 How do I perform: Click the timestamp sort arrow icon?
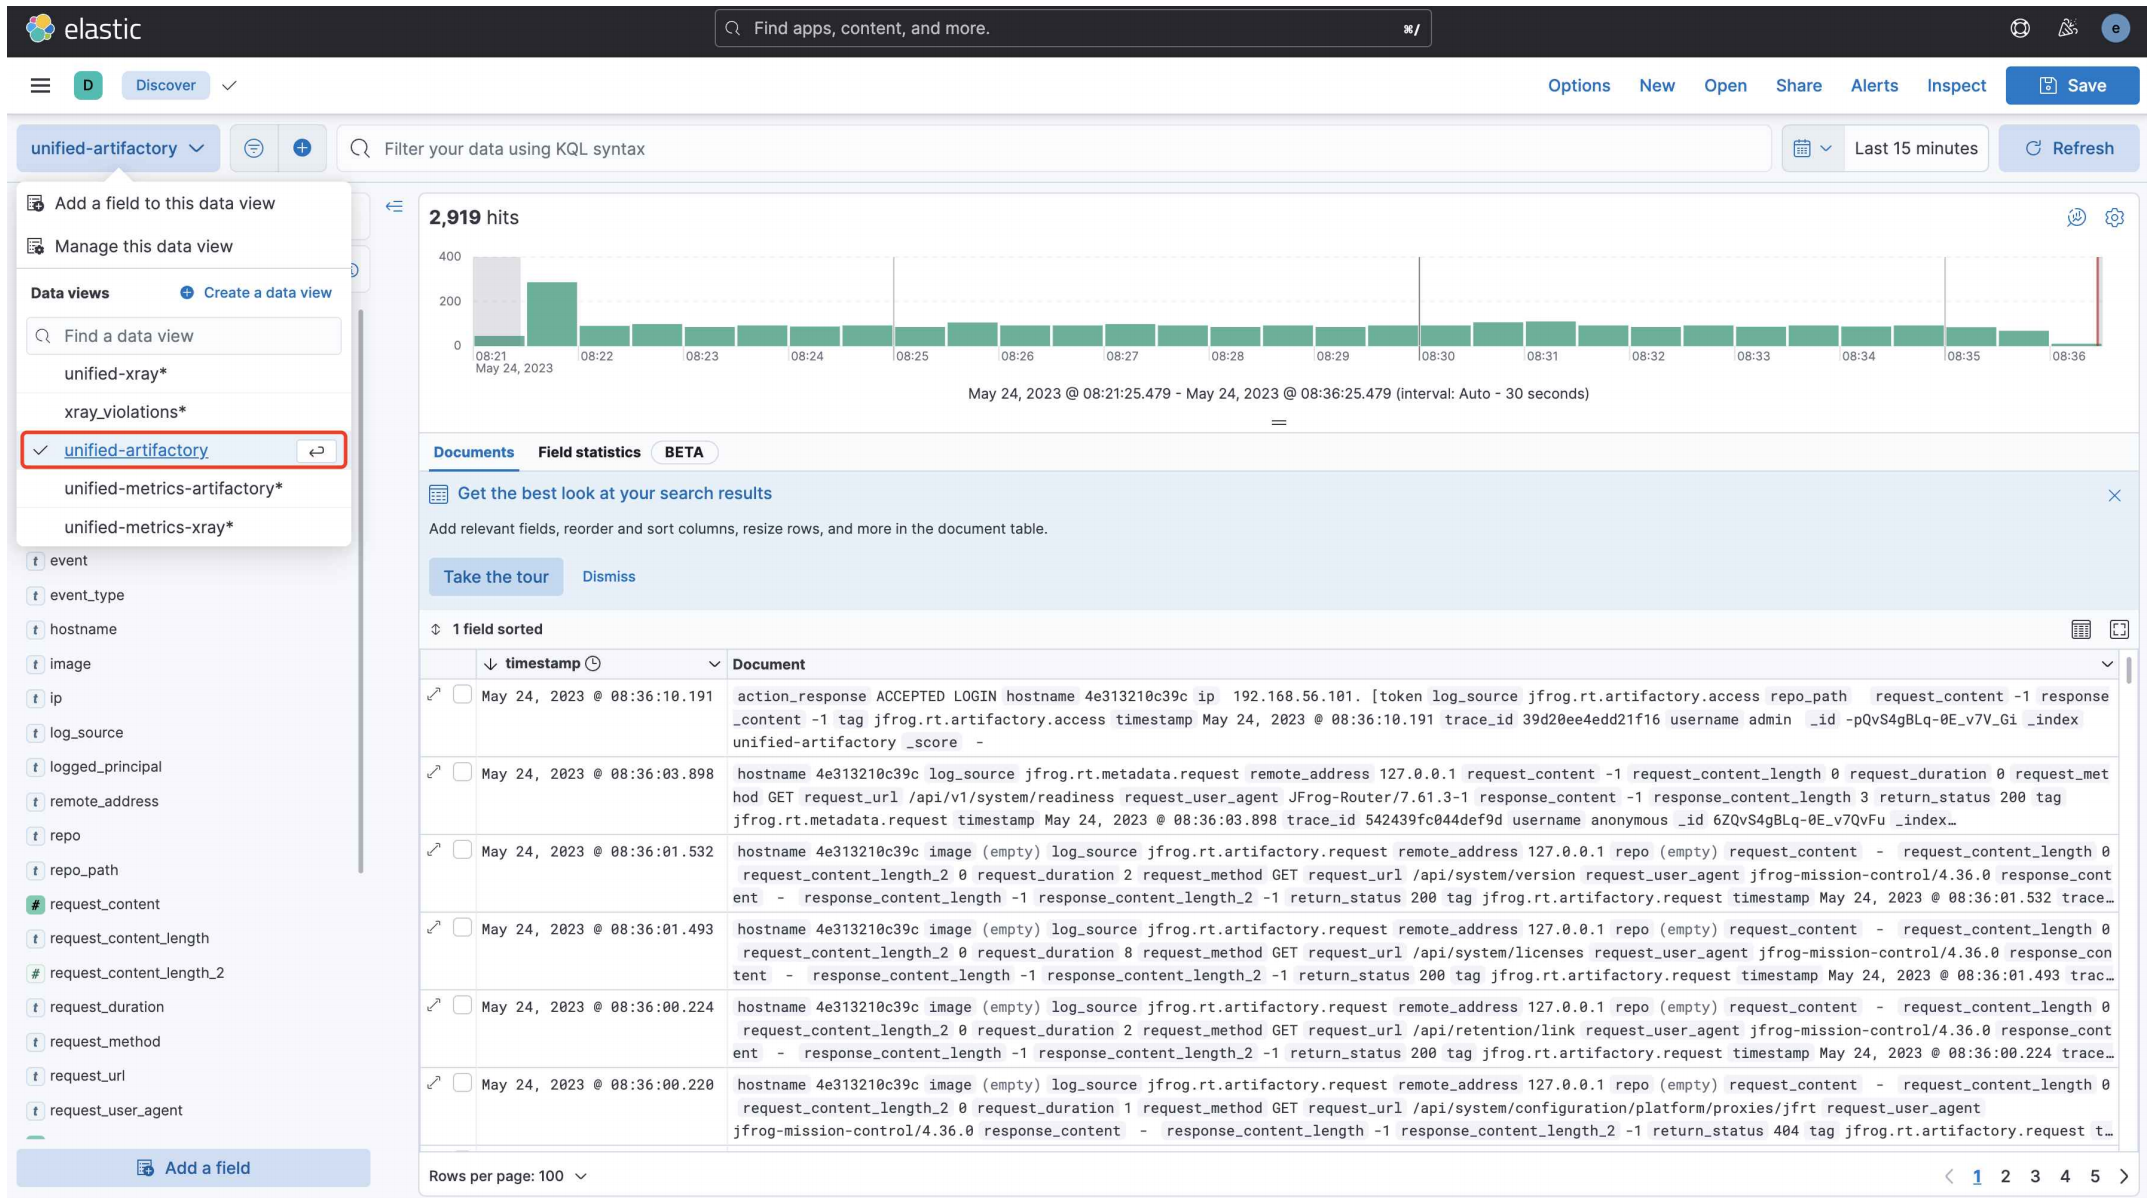490,664
